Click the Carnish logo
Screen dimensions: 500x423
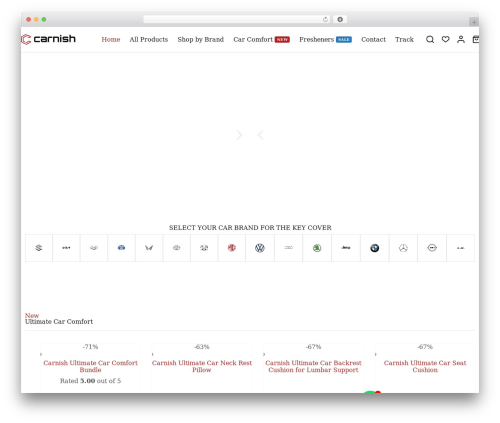[x=48, y=39]
